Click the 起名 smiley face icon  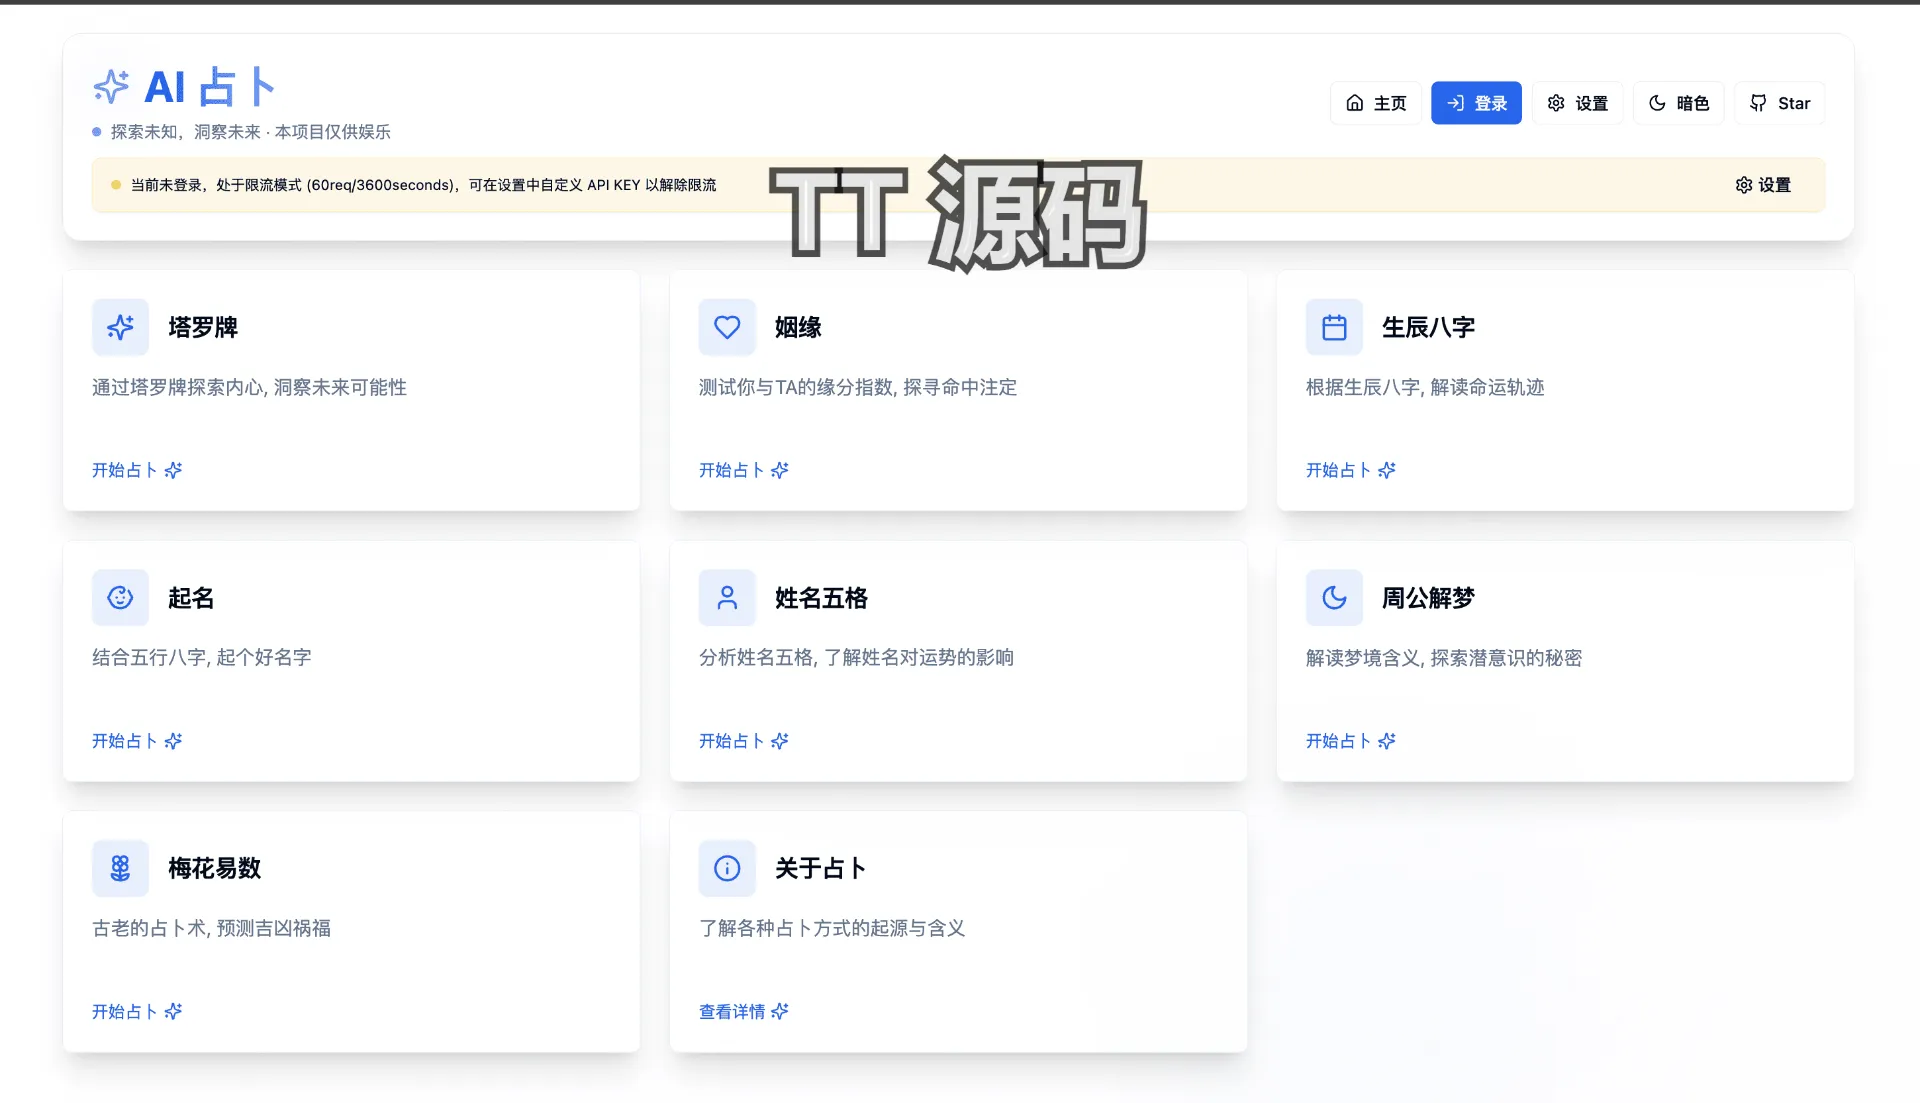click(120, 598)
